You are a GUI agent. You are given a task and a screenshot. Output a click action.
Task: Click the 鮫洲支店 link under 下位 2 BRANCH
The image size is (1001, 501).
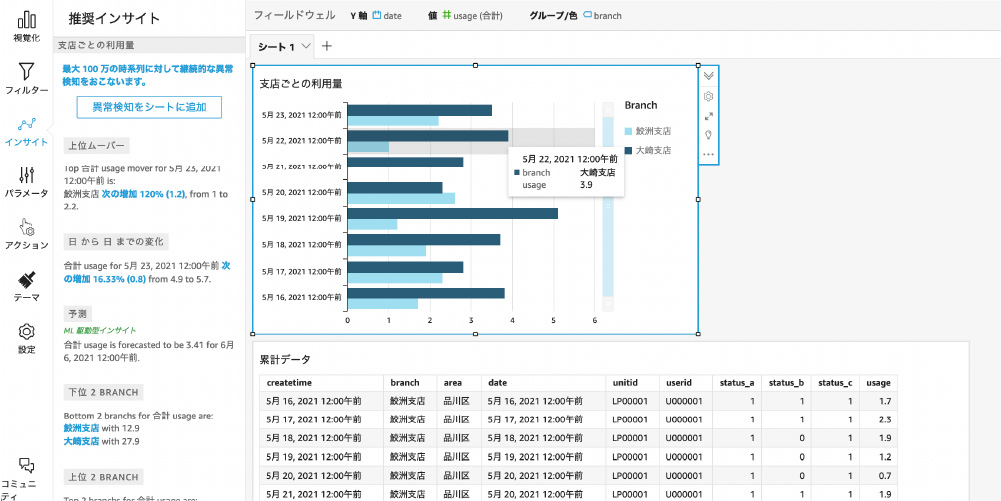(83, 427)
